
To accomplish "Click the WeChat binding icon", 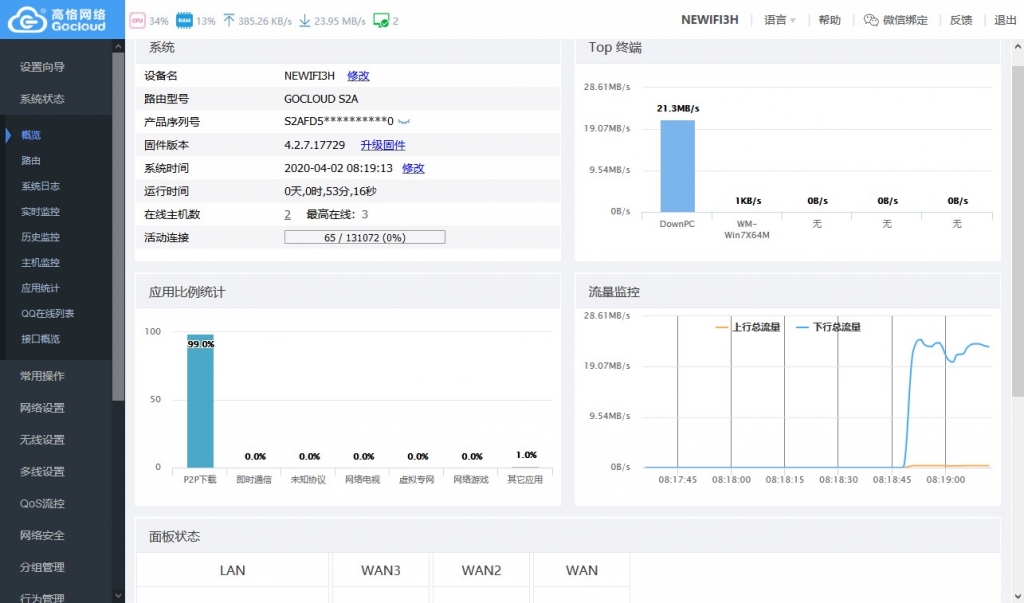I will 870,20.
